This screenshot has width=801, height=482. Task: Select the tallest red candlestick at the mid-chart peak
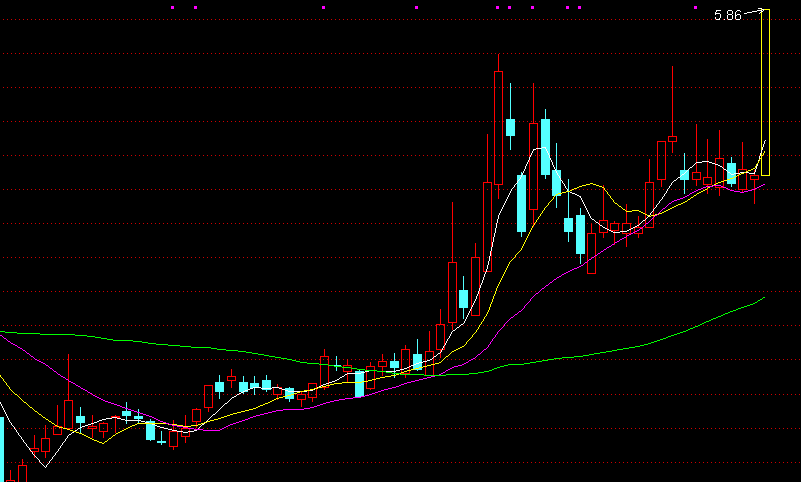click(x=499, y=128)
